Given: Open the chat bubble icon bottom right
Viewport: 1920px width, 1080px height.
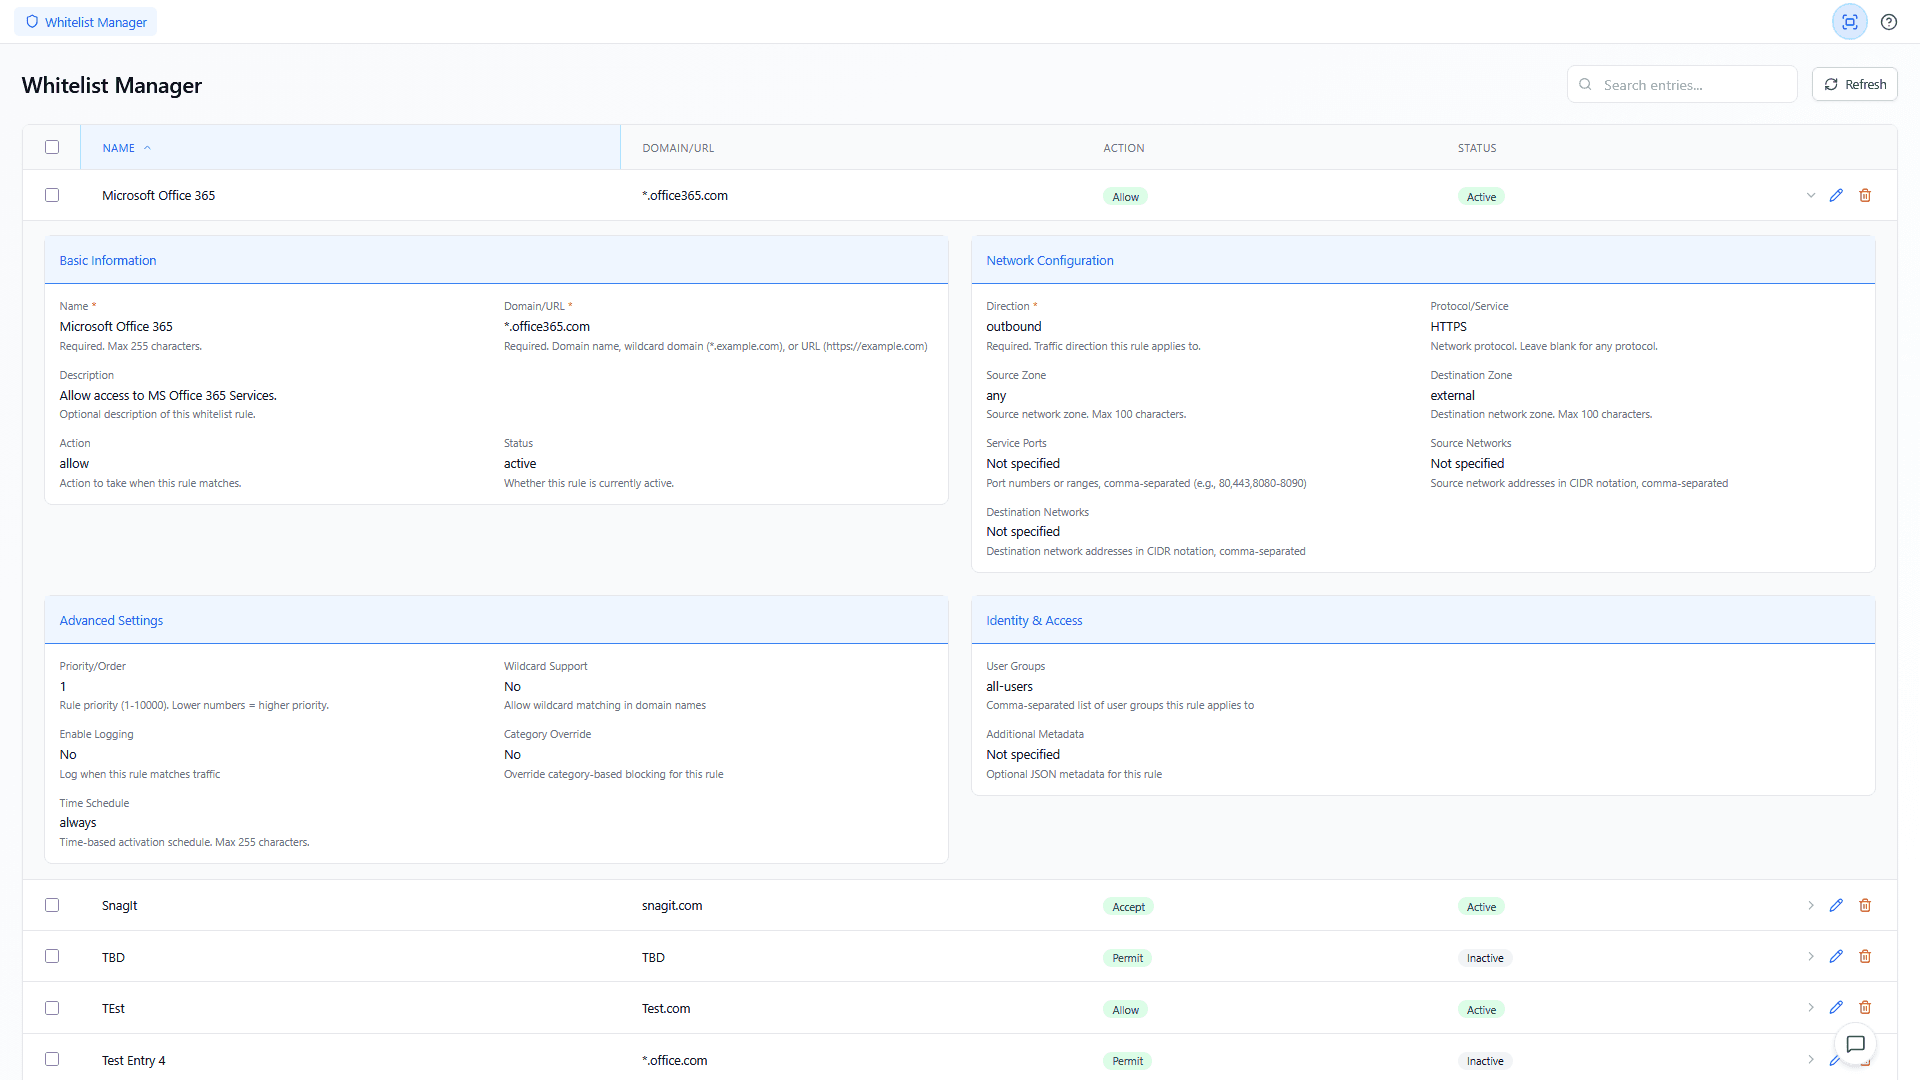Looking at the screenshot, I should click(x=1856, y=1045).
